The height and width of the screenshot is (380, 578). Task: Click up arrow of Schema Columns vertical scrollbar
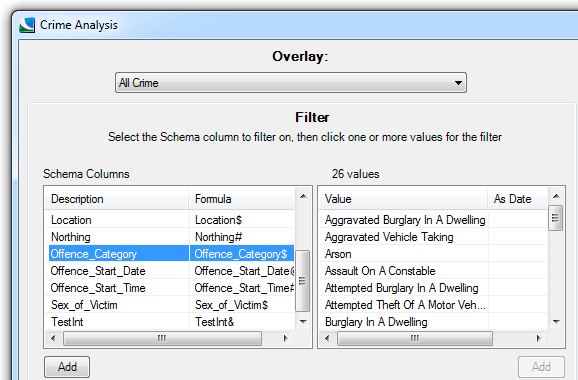coord(303,196)
